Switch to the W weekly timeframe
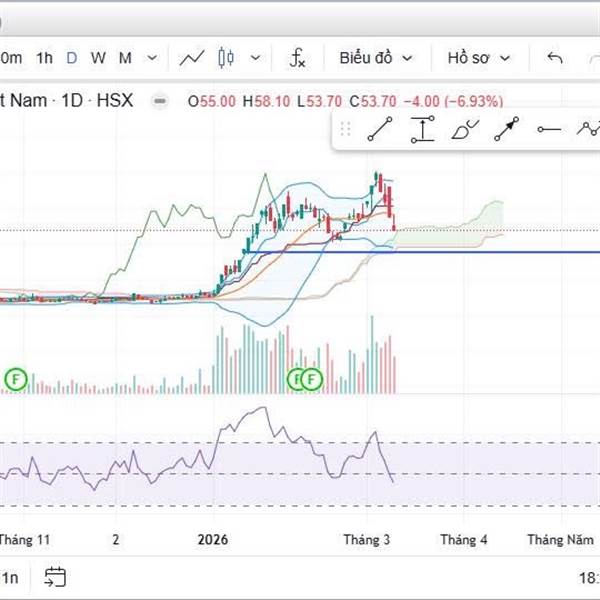The image size is (600, 600). [98, 58]
